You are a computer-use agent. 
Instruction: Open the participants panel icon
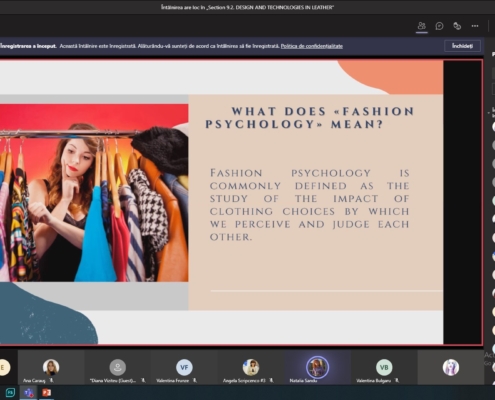pyautogui.click(x=422, y=26)
